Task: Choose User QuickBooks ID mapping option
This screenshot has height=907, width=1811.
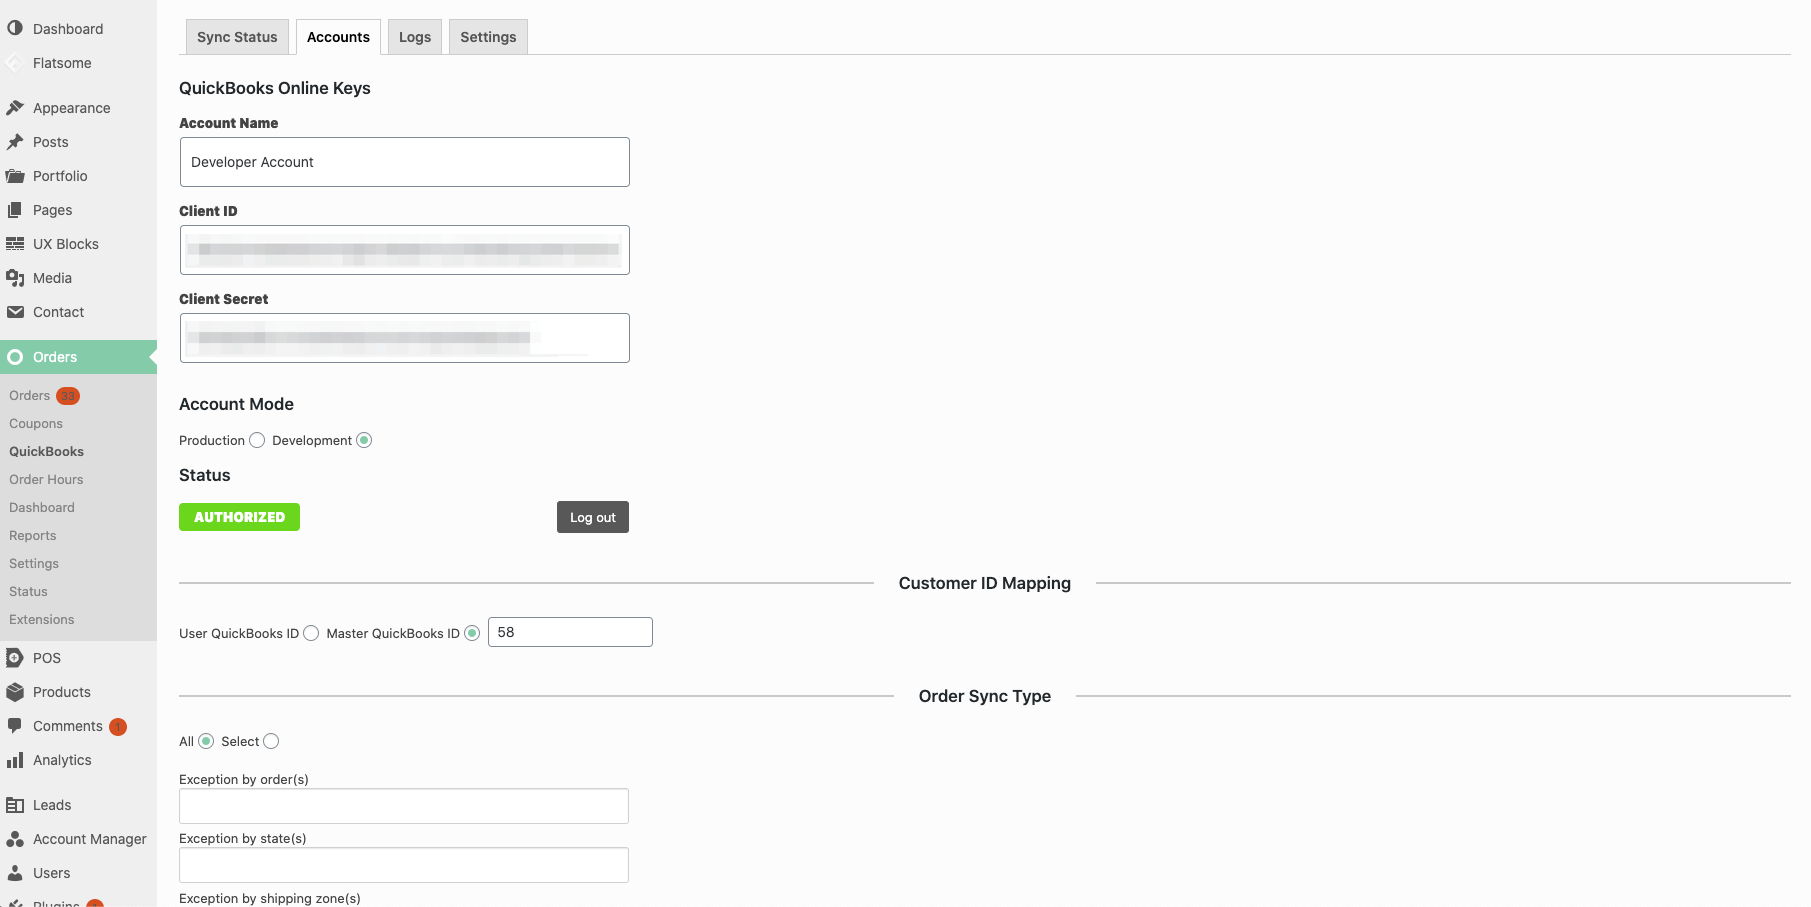Action: (311, 632)
